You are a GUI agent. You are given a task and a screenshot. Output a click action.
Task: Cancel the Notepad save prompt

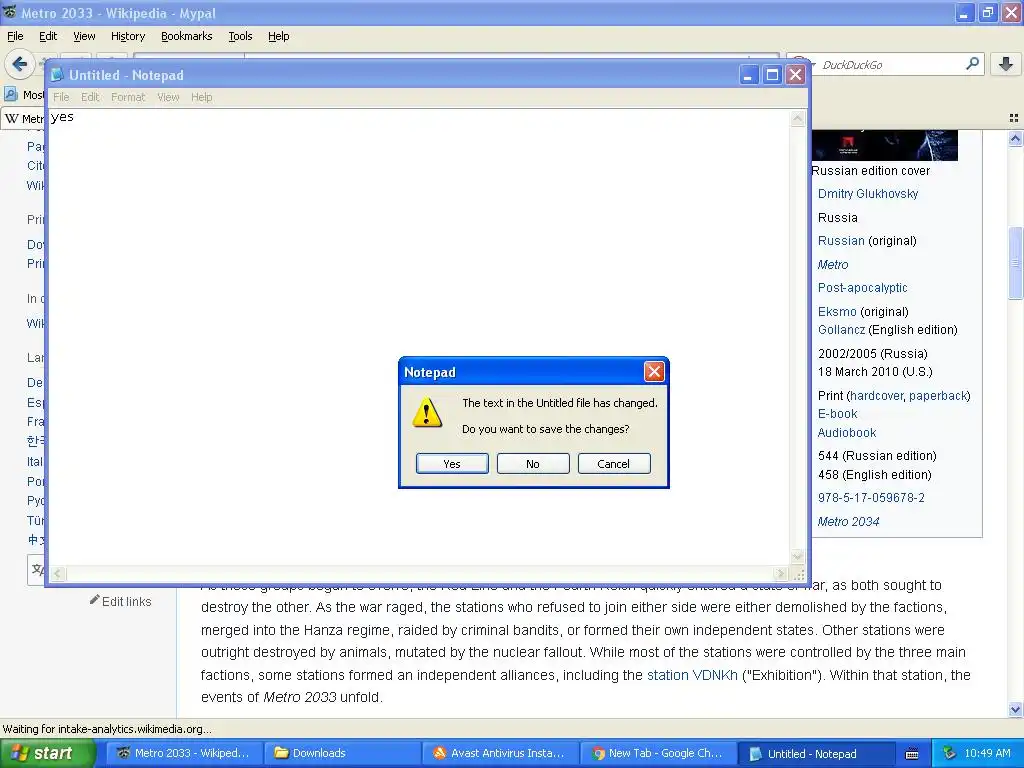click(x=614, y=464)
